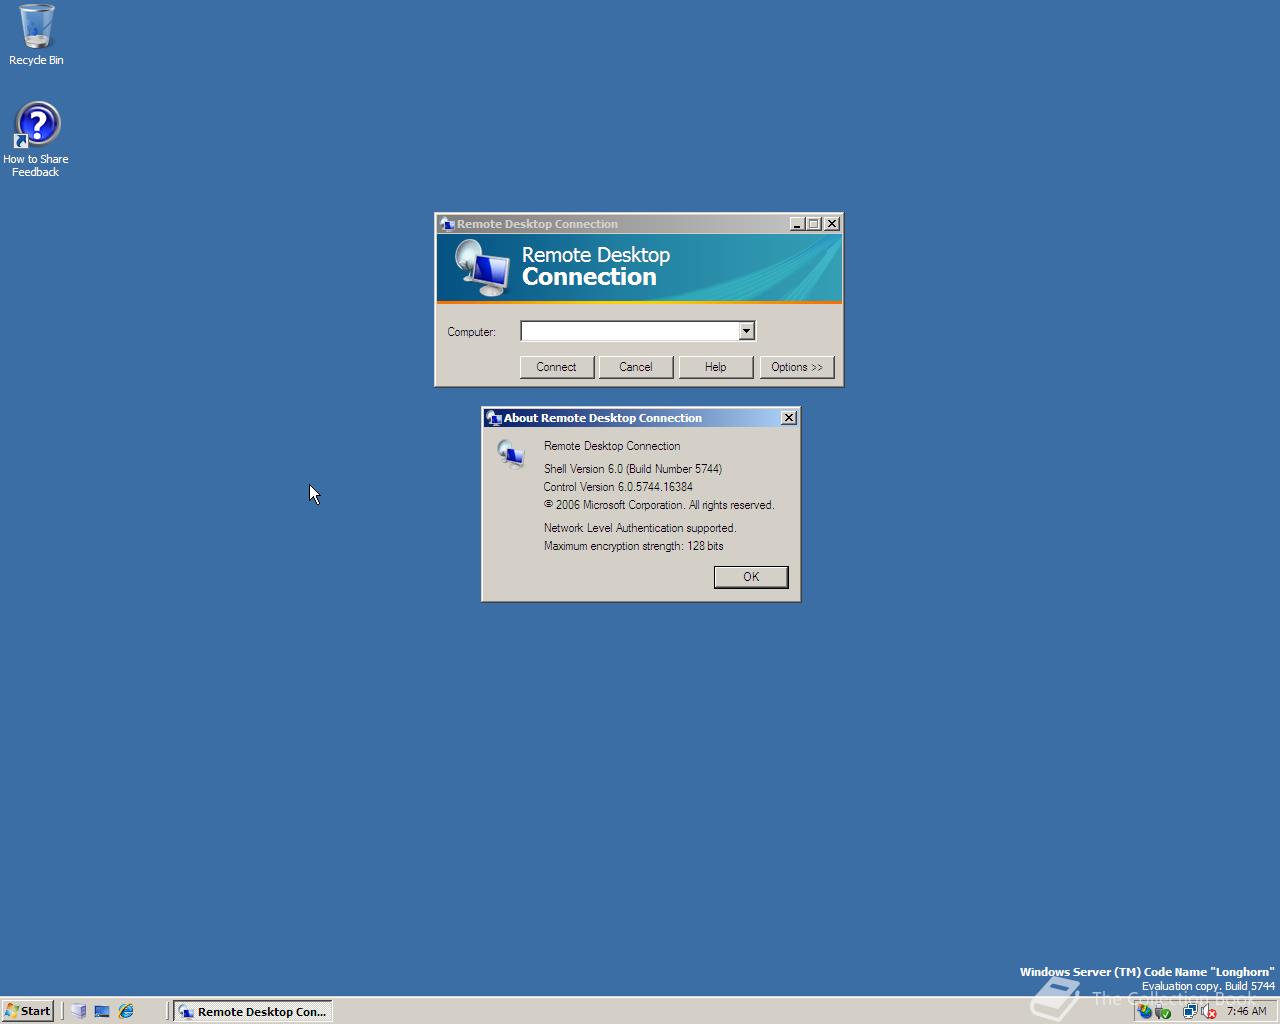Click the Shell Version 6.0 text line

(633, 469)
